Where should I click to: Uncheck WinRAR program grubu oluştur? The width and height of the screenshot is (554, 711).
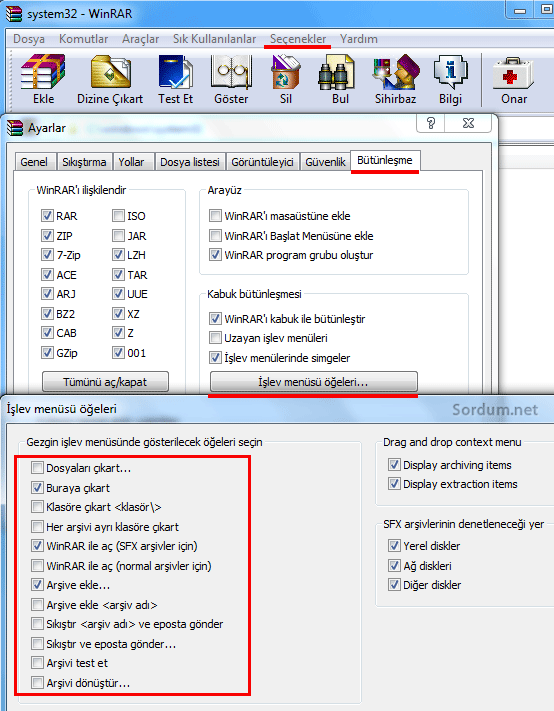[x=215, y=255]
